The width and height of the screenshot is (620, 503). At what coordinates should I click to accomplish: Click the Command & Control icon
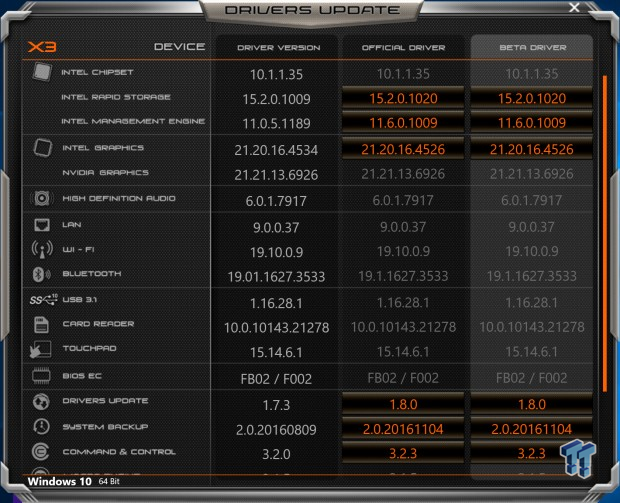(x=40, y=452)
